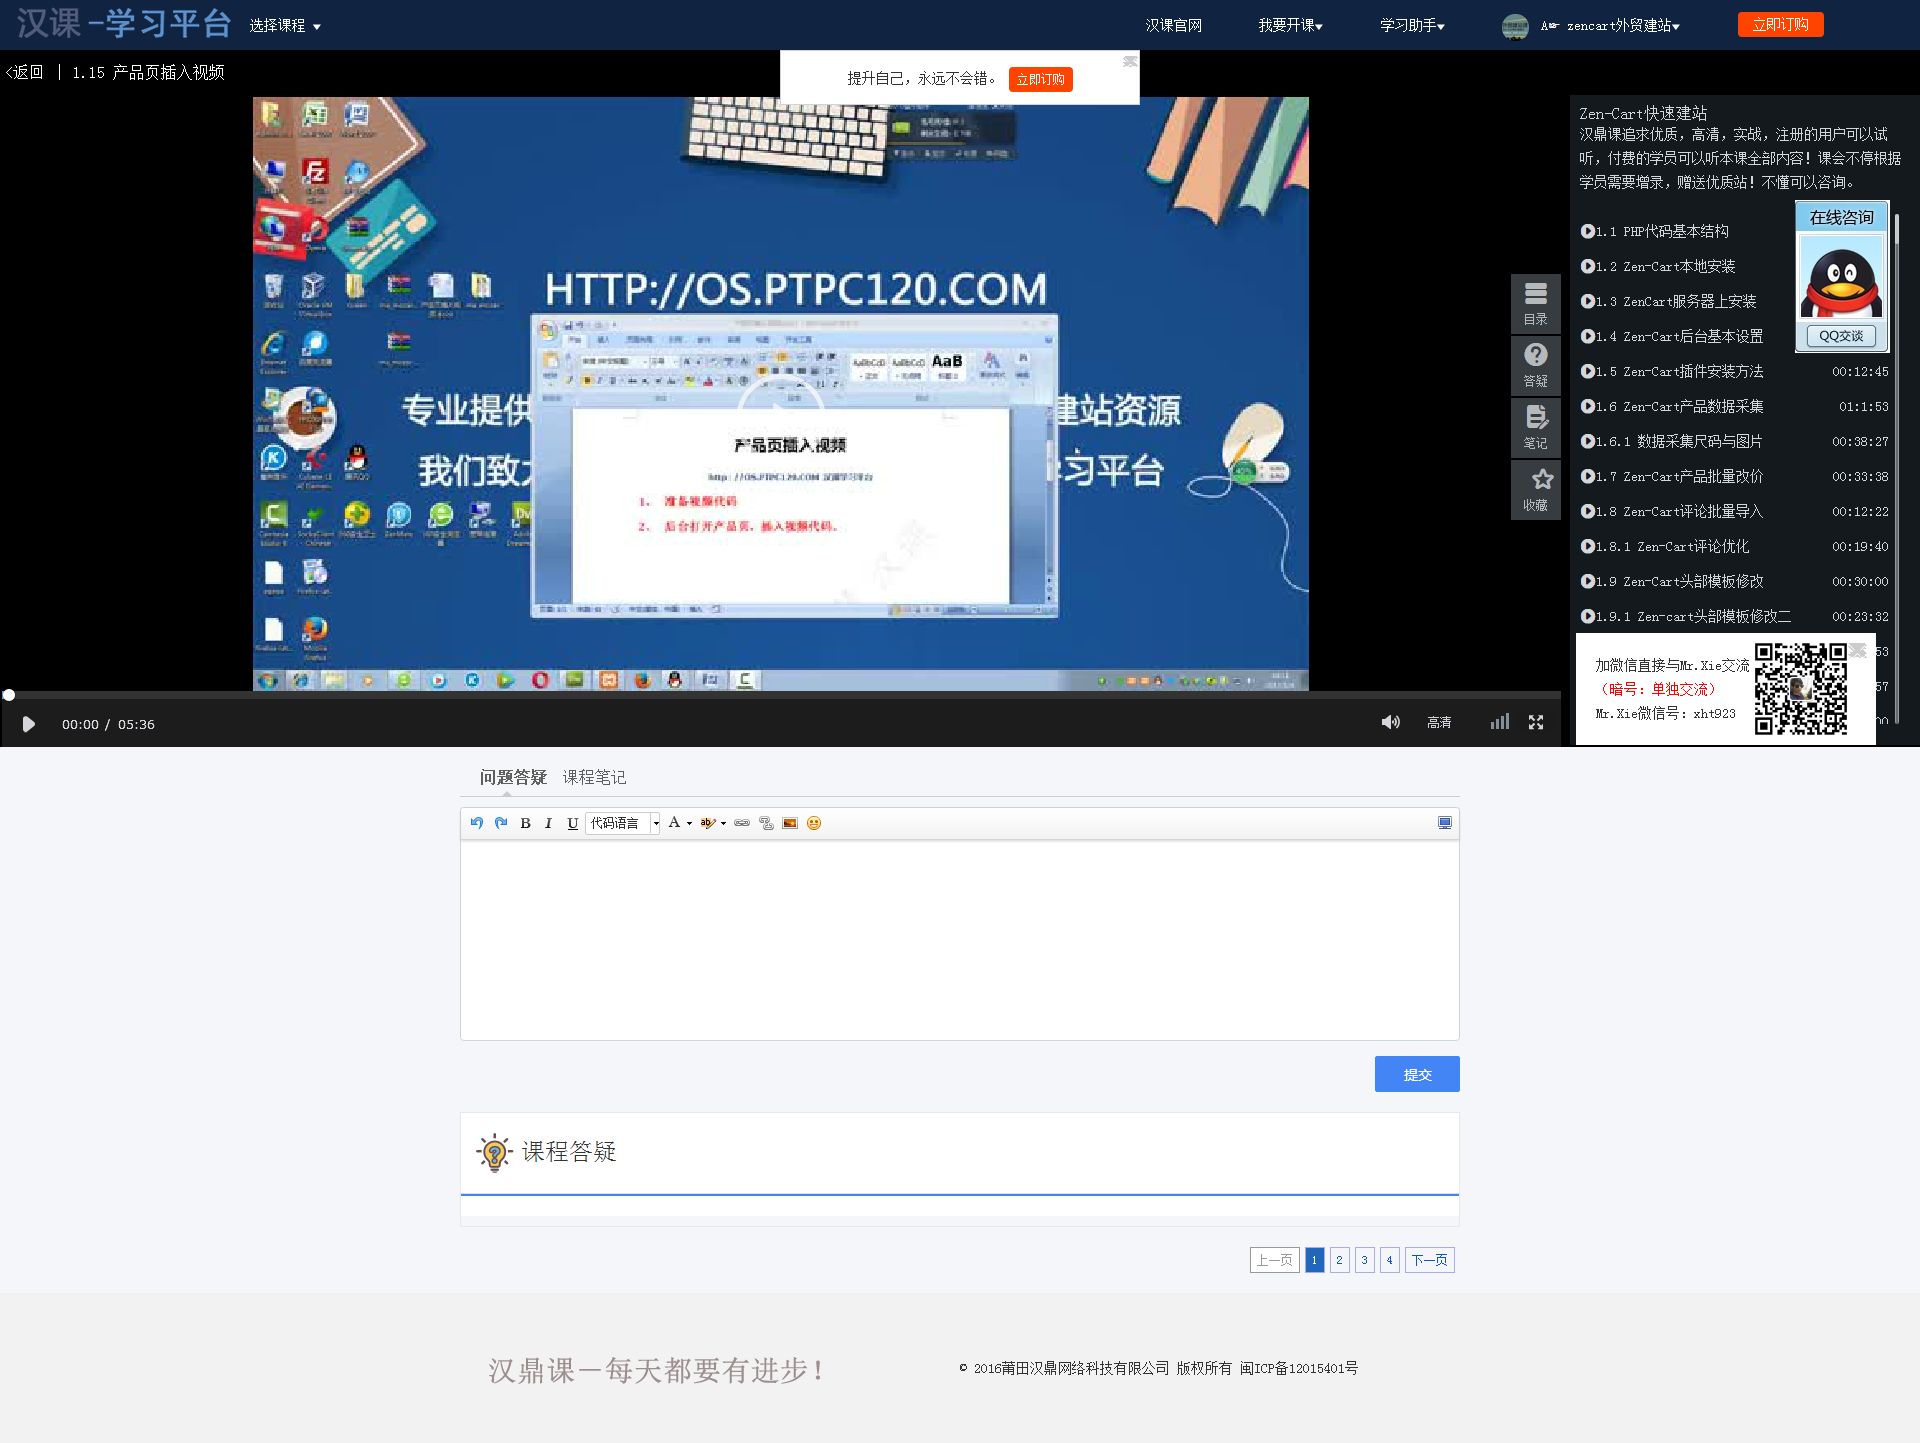Click the undo icon in editor toolbar
Image resolution: width=1920 pixels, height=1443 pixels.
point(477,823)
